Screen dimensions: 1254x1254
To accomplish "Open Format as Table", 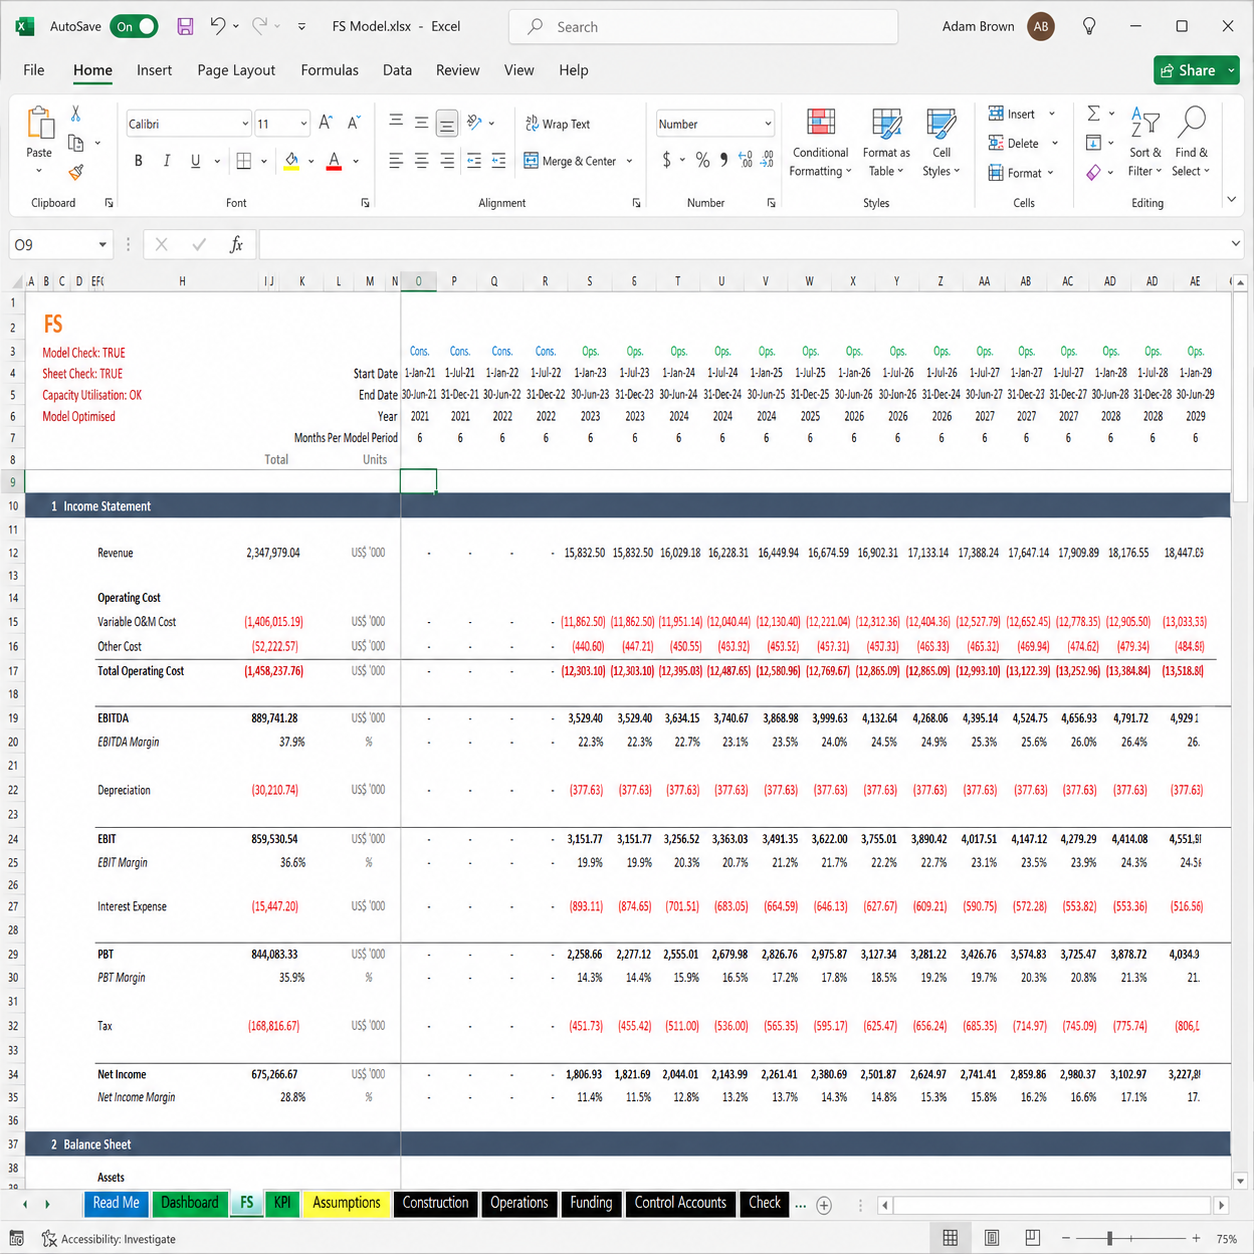I will pos(886,143).
